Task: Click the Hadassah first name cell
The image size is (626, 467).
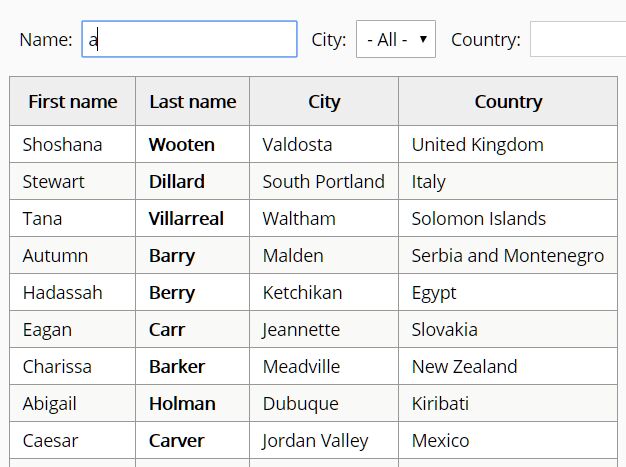Action: click(x=73, y=293)
